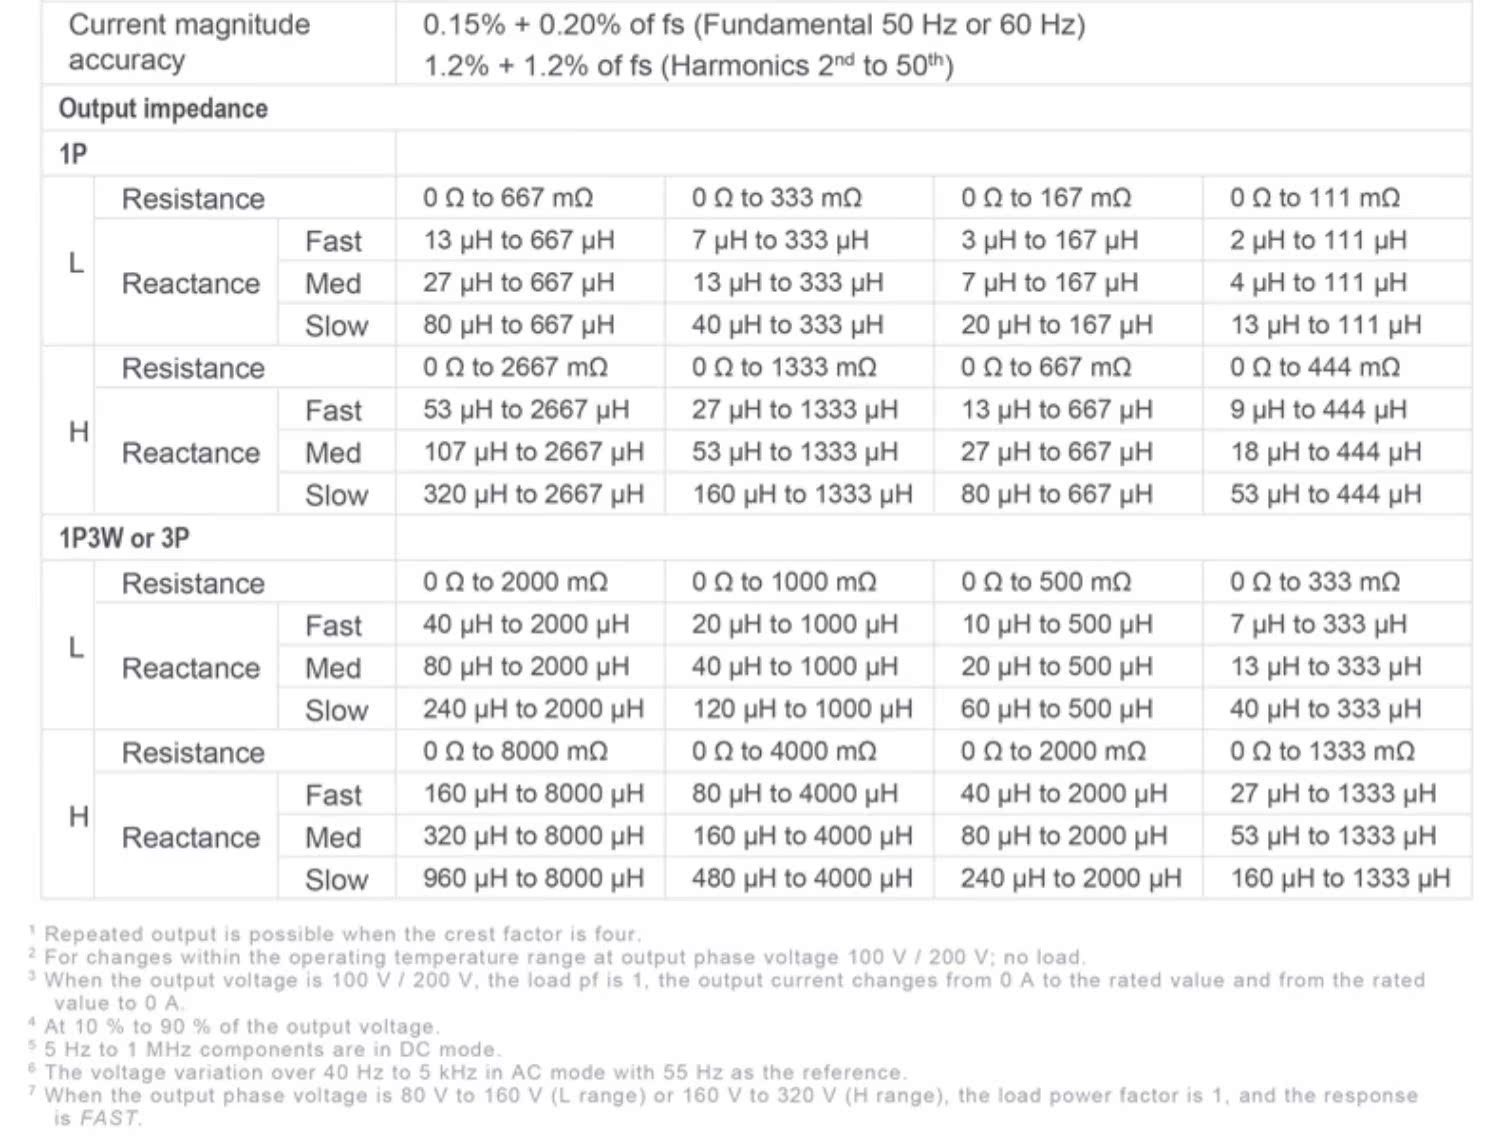Select the 18 μH to 444 μH cell

pyautogui.click(x=1325, y=452)
